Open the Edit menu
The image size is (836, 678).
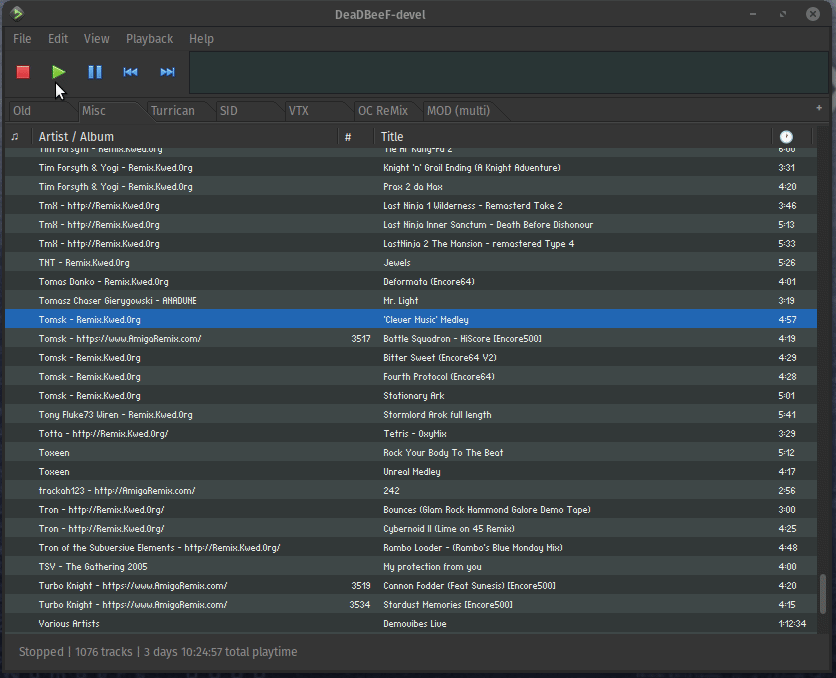(58, 39)
